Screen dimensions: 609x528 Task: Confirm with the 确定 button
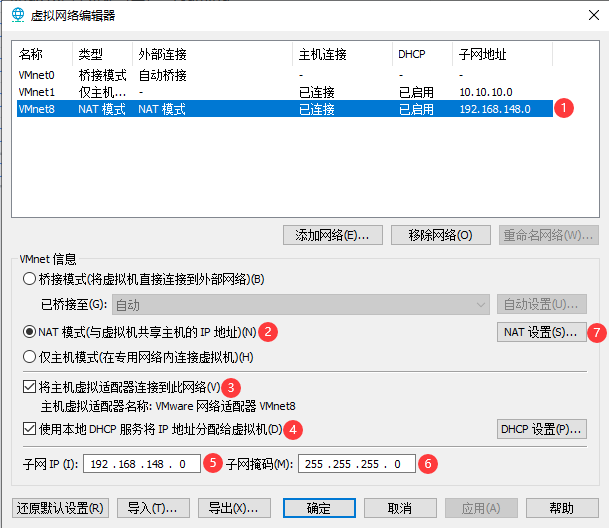click(x=319, y=508)
